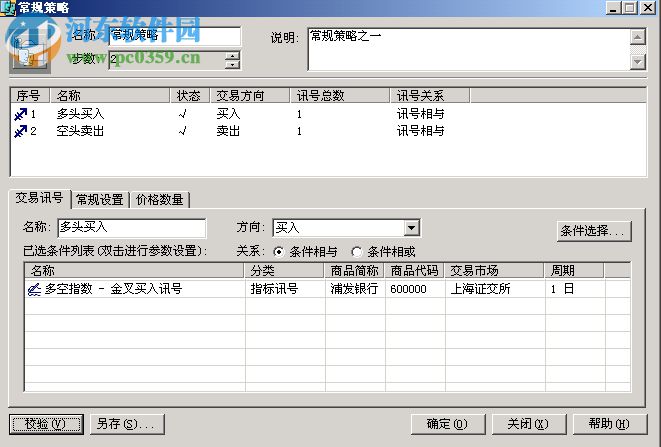
Task: Click 讯号相与 in the 多头买入 row
Action: [x=420, y=114]
